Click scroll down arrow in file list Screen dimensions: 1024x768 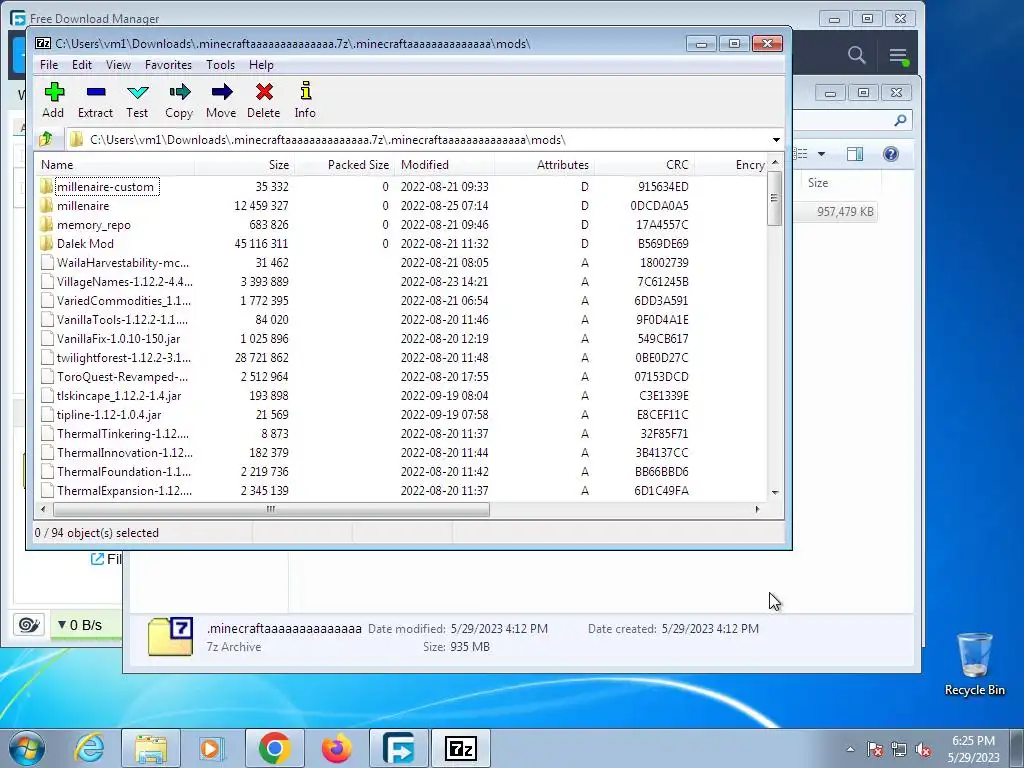click(775, 492)
